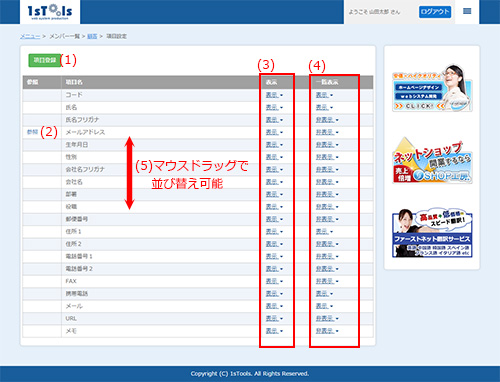Open the ネットショップ ad banner
500x382 pixels.
point(432,161)
